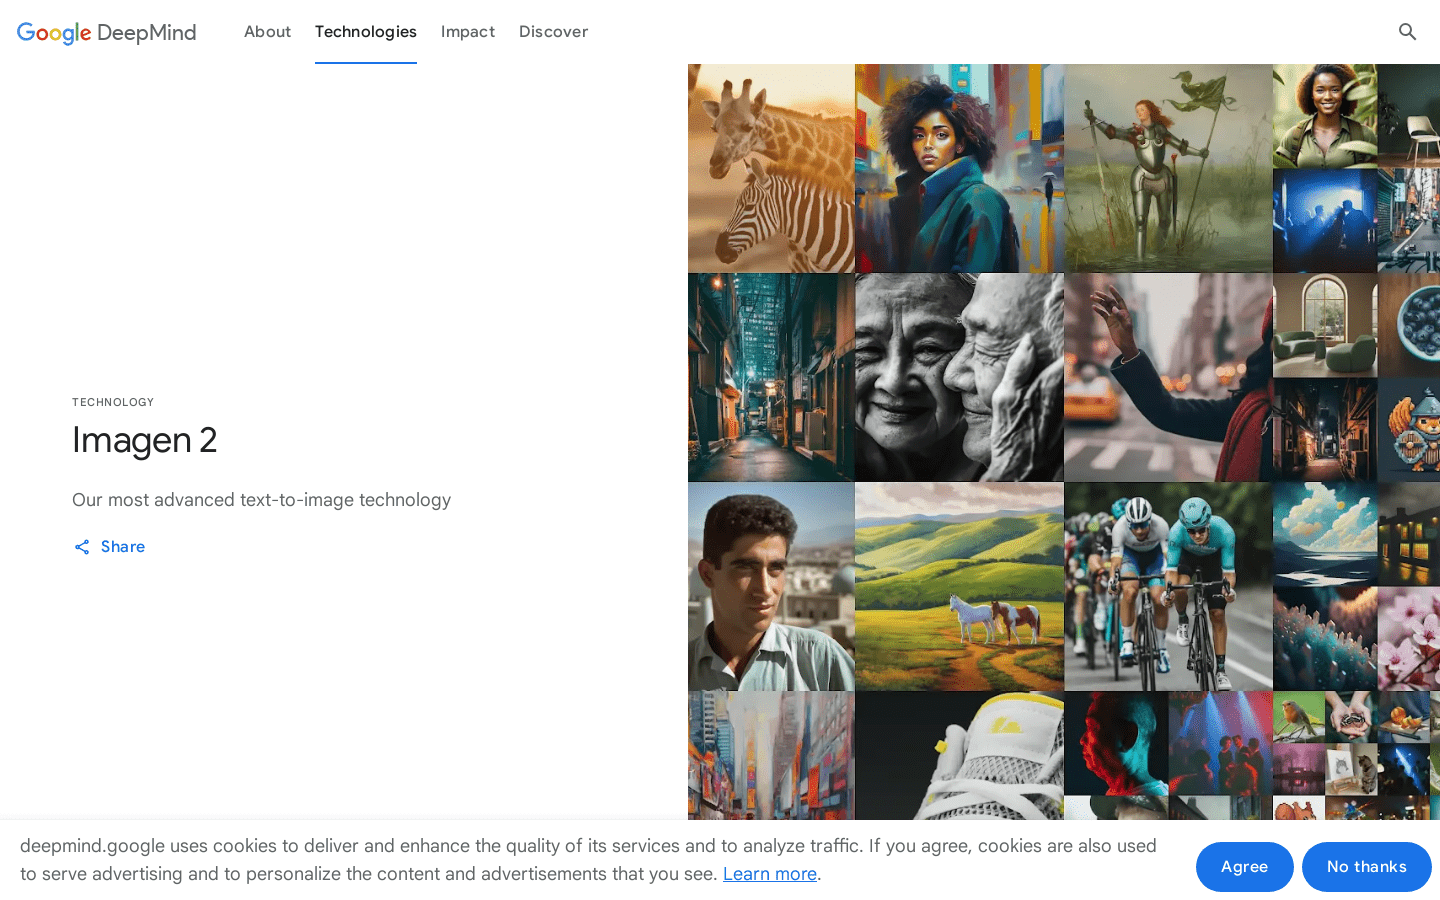Screen dimensions: 1440x900
Task: Click the share icon beside Share
Action: click(x=82, y=547)
